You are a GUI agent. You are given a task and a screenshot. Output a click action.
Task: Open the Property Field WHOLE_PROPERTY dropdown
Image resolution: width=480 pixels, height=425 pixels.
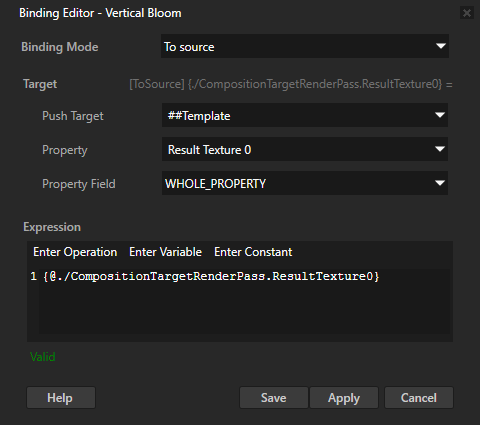(305, 183)
